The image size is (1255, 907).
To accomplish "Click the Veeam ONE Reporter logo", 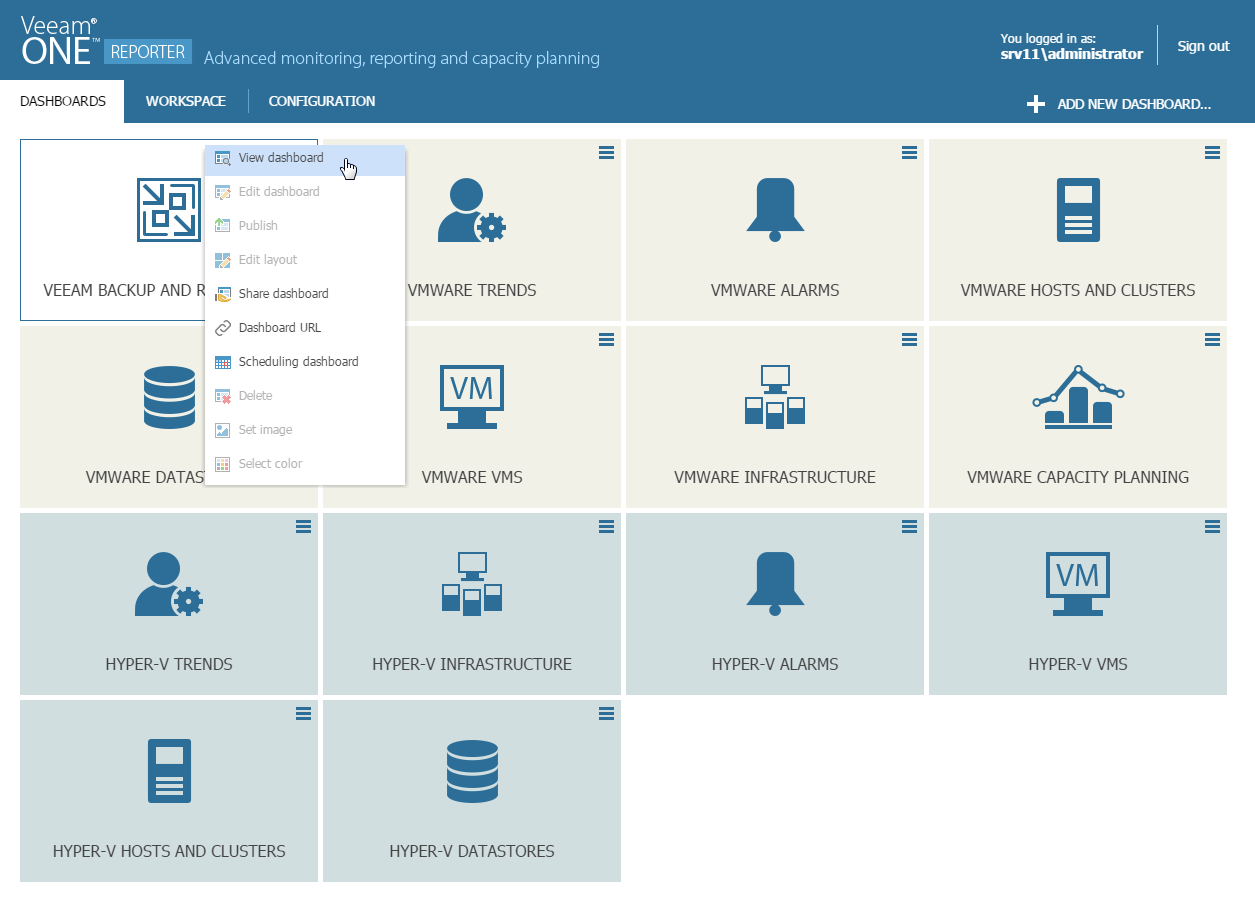I will point(104,42).
